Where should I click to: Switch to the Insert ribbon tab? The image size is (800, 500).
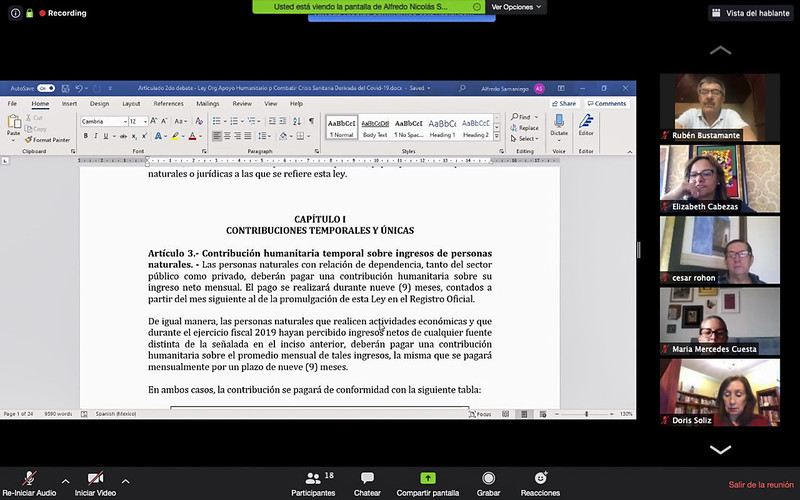click(69, 104)
